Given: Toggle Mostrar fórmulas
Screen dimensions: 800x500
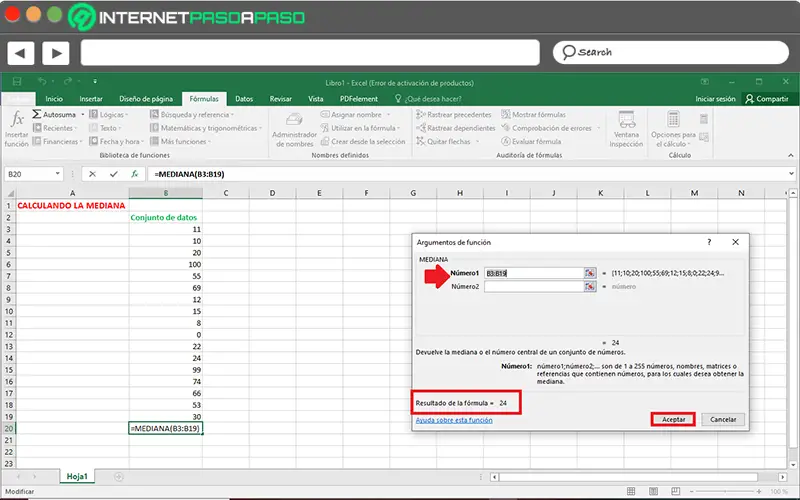Looking at the screenshot, I should tap(533, 114).
